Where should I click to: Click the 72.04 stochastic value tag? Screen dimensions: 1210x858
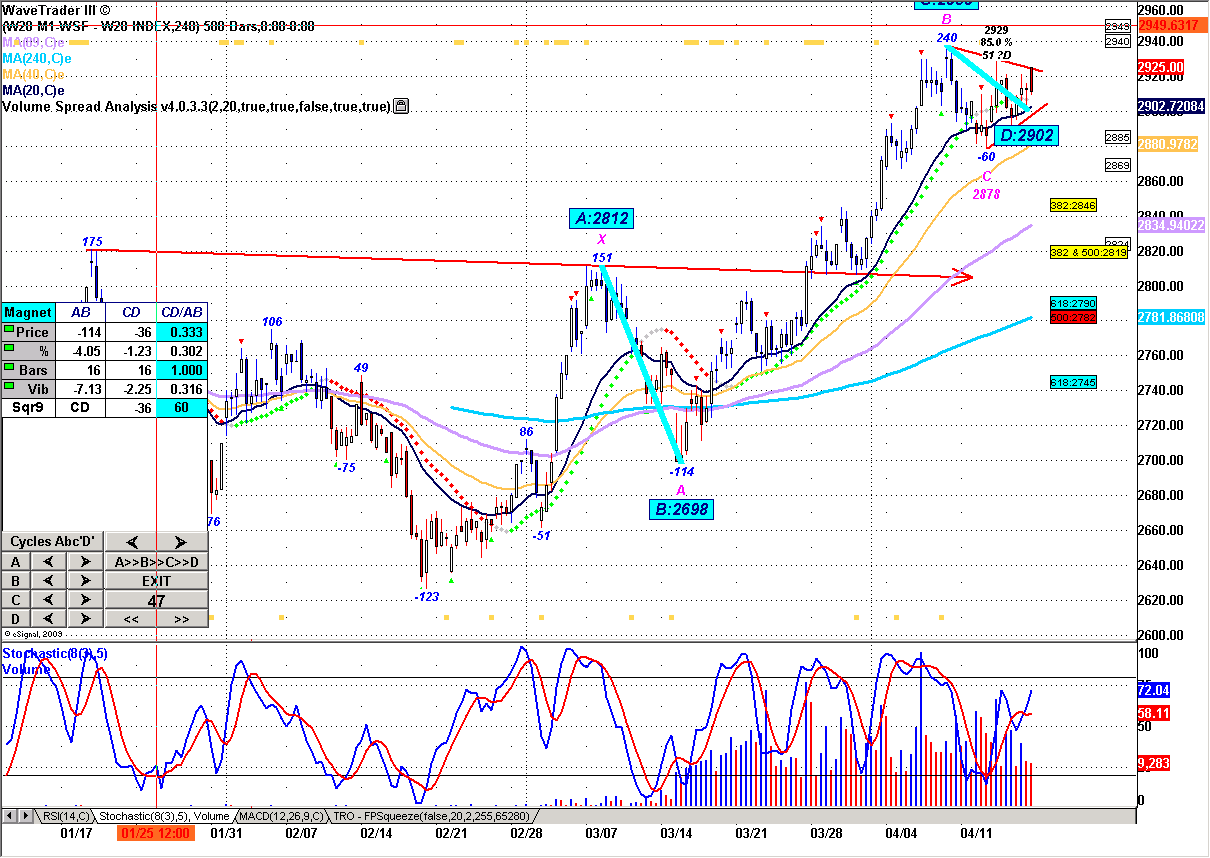[1154, 691]
